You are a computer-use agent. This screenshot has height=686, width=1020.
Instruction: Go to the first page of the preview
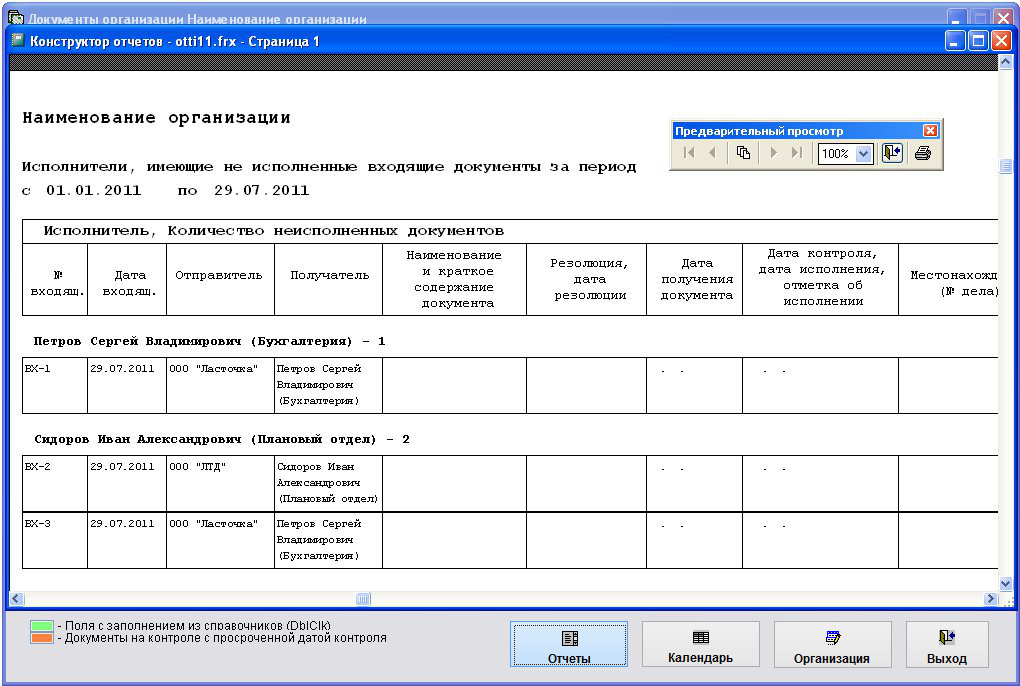tap(689, 153)
